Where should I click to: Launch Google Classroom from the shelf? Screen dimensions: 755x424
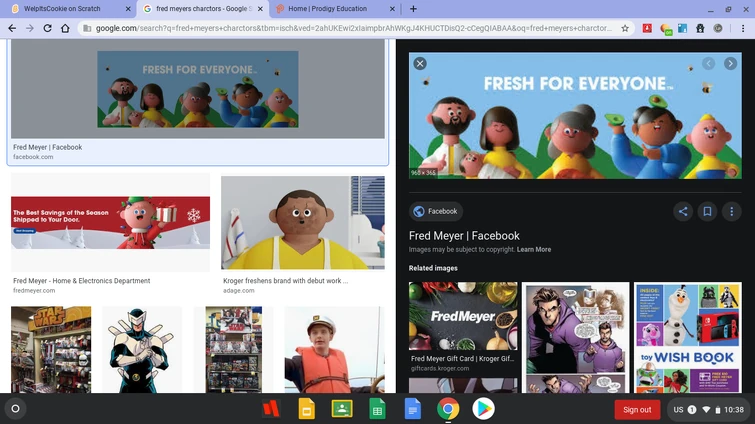click(x=342, y=409)
